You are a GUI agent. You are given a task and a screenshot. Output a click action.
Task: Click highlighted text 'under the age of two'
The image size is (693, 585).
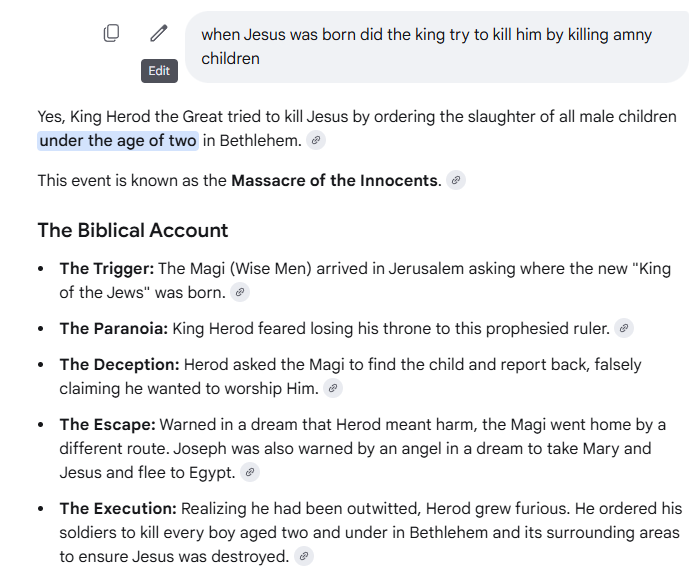coord(118,141)
